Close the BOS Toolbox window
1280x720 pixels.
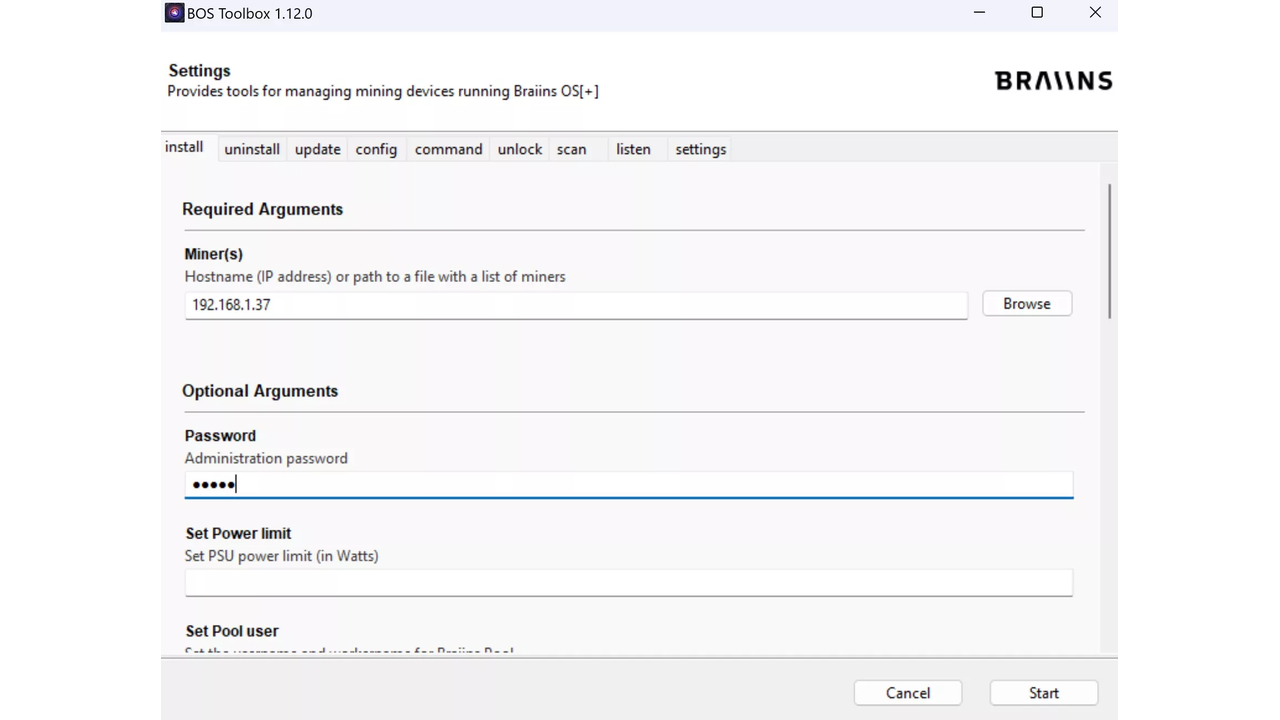click(x=1095, y=13)
